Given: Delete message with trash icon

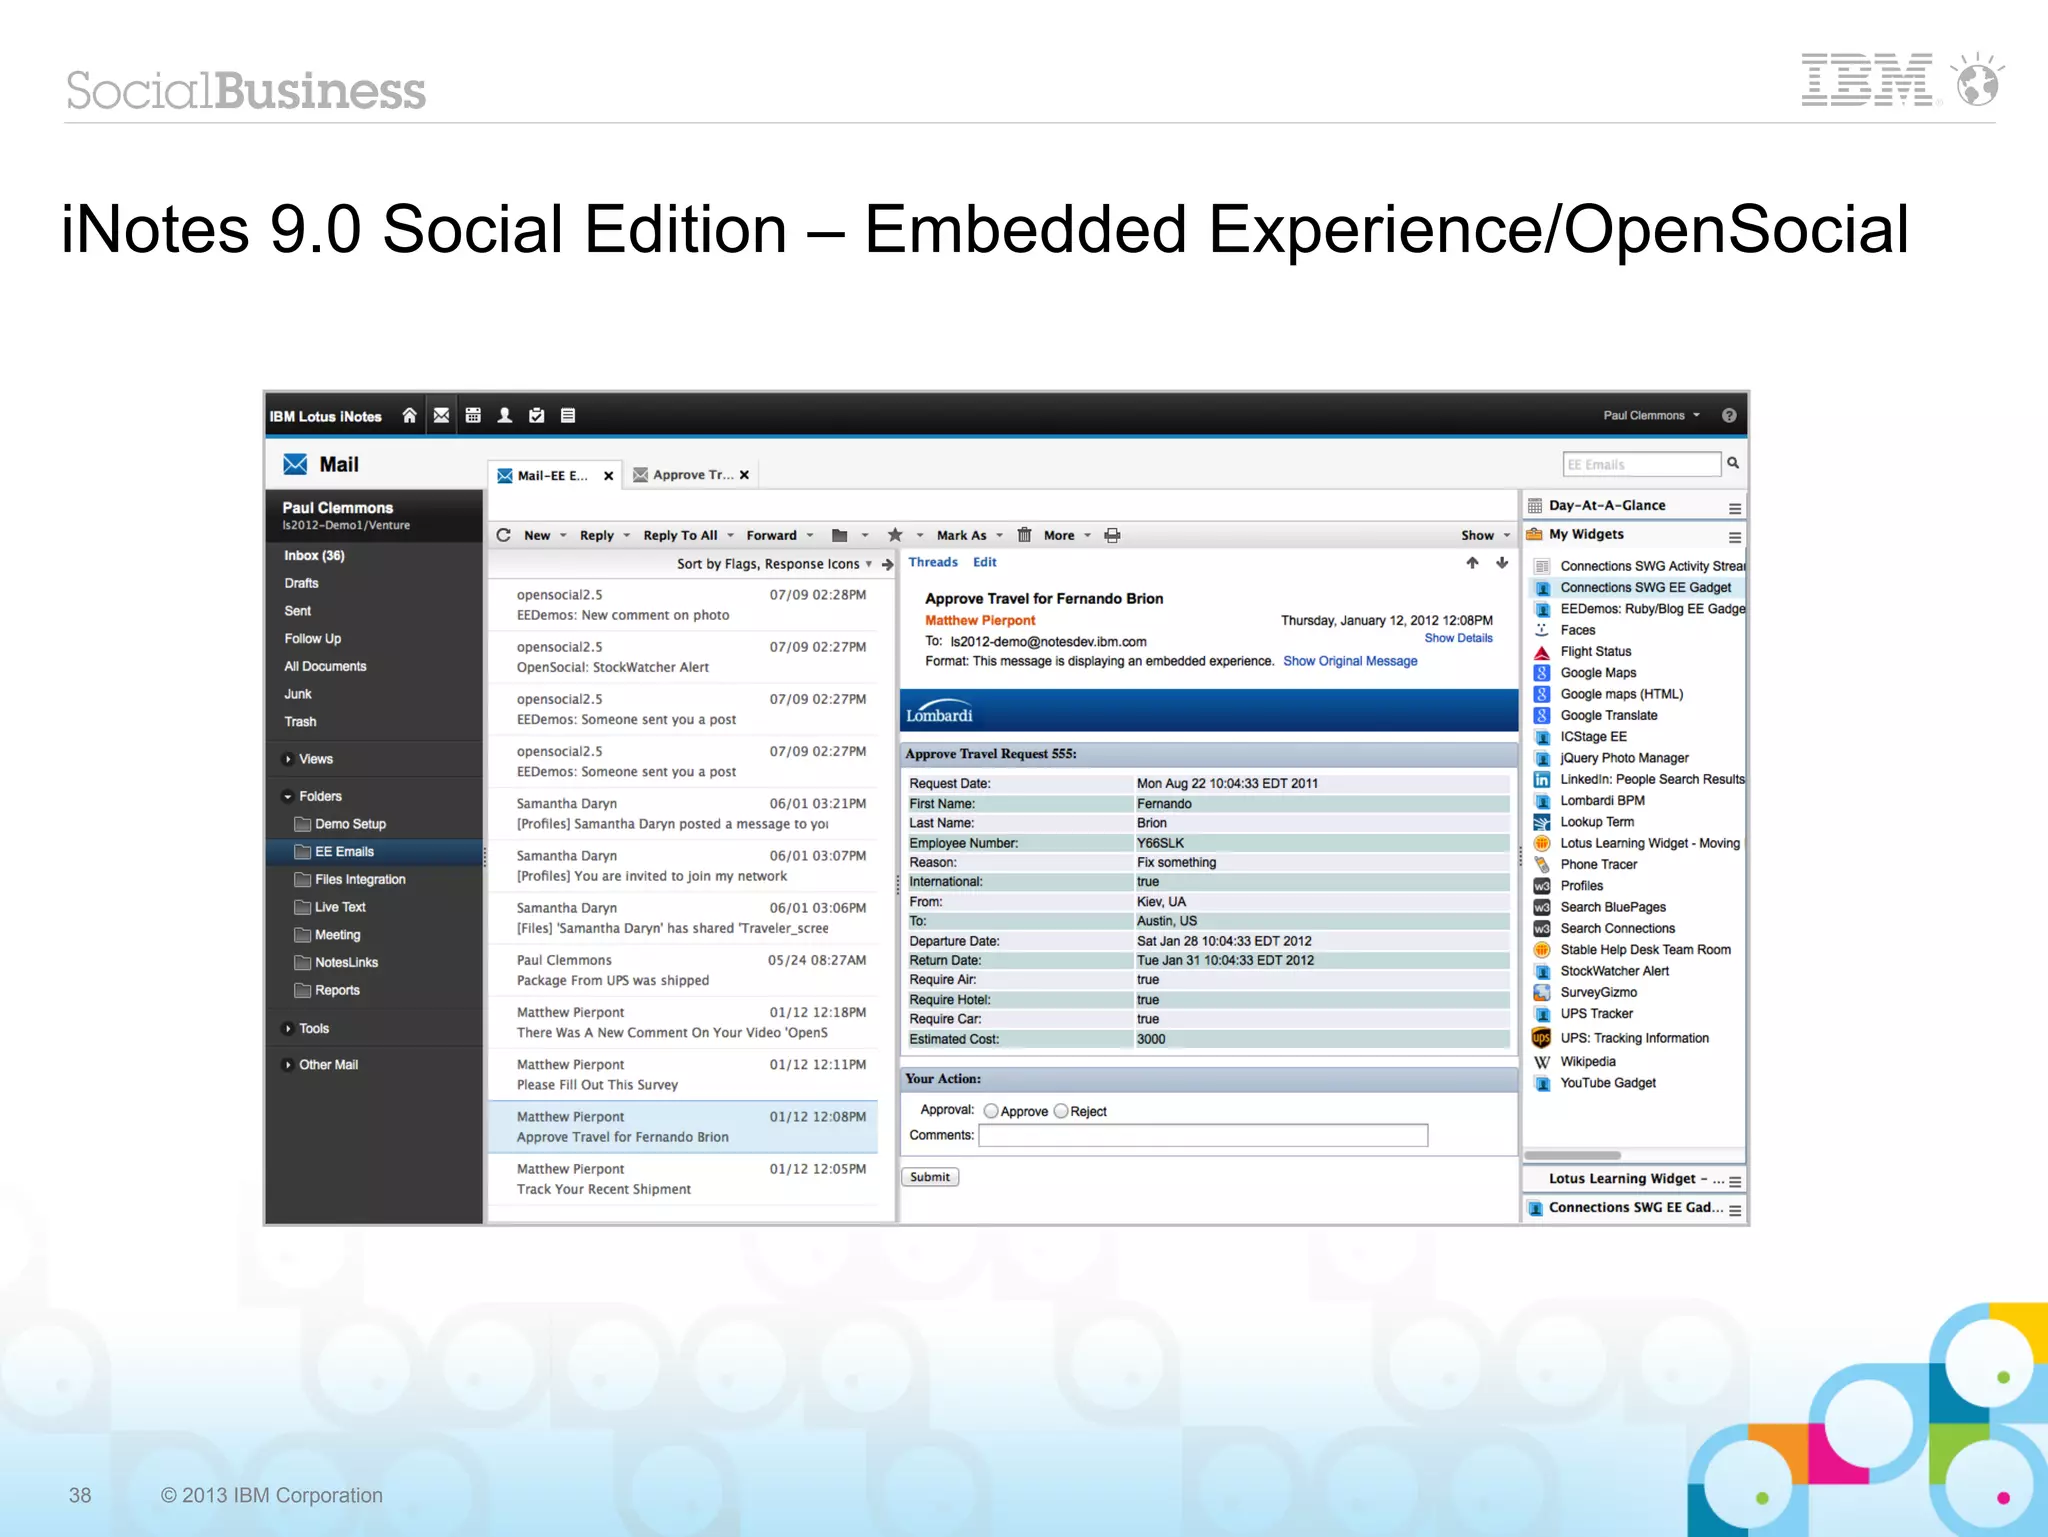Looking at the screenshot, I should coord(1024,535).
